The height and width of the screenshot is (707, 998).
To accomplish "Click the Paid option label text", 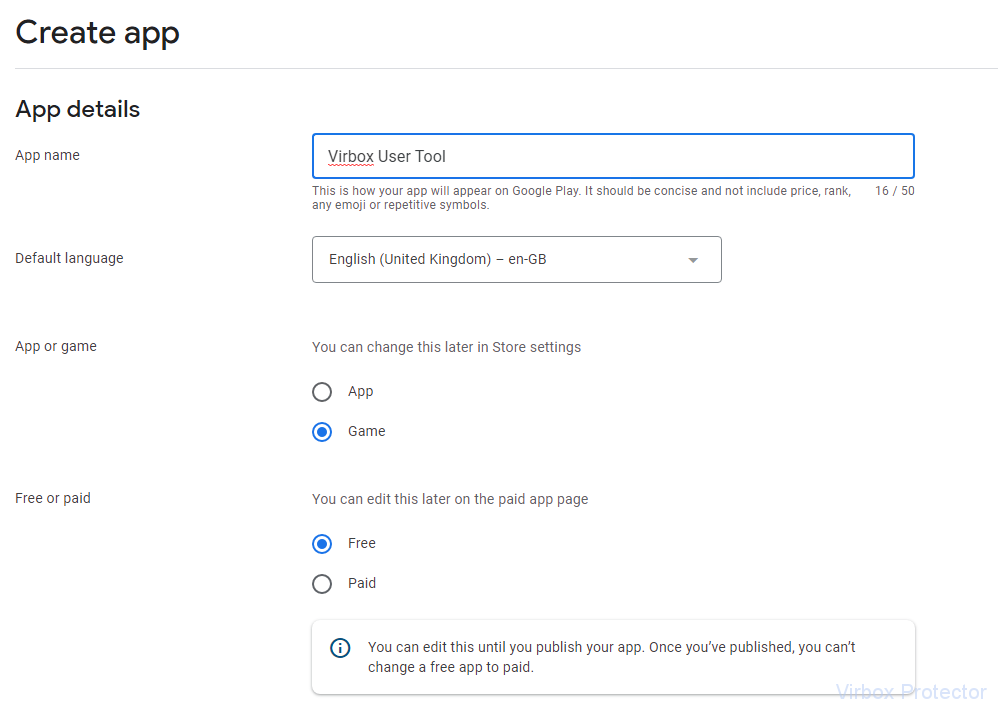I will 362,584.
